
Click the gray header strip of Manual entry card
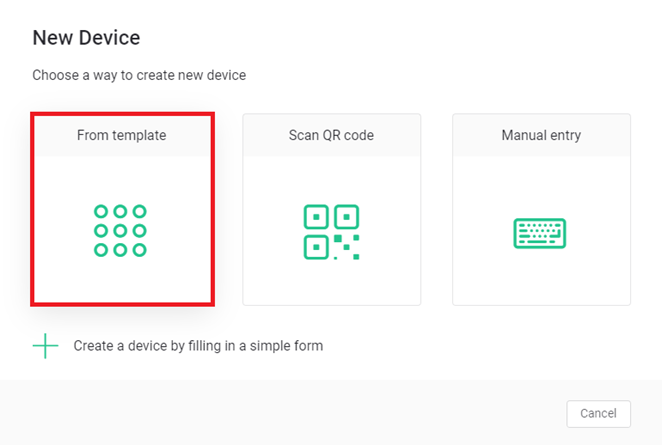point(541,135)
